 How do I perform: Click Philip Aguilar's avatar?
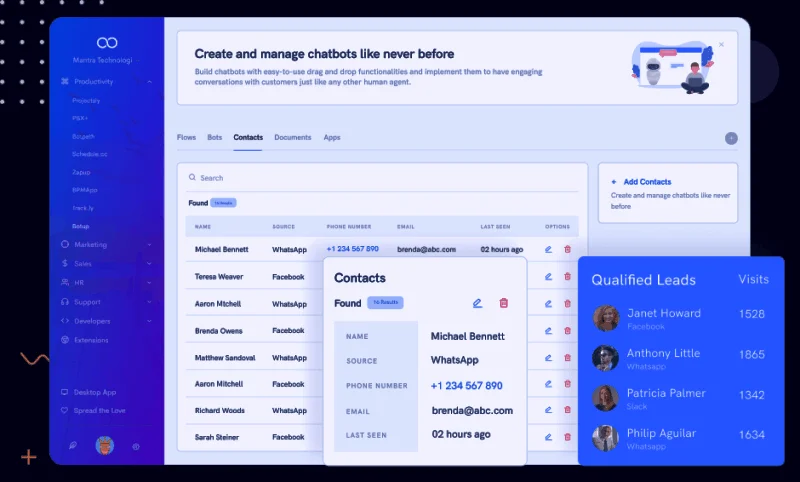click(606, 438)
